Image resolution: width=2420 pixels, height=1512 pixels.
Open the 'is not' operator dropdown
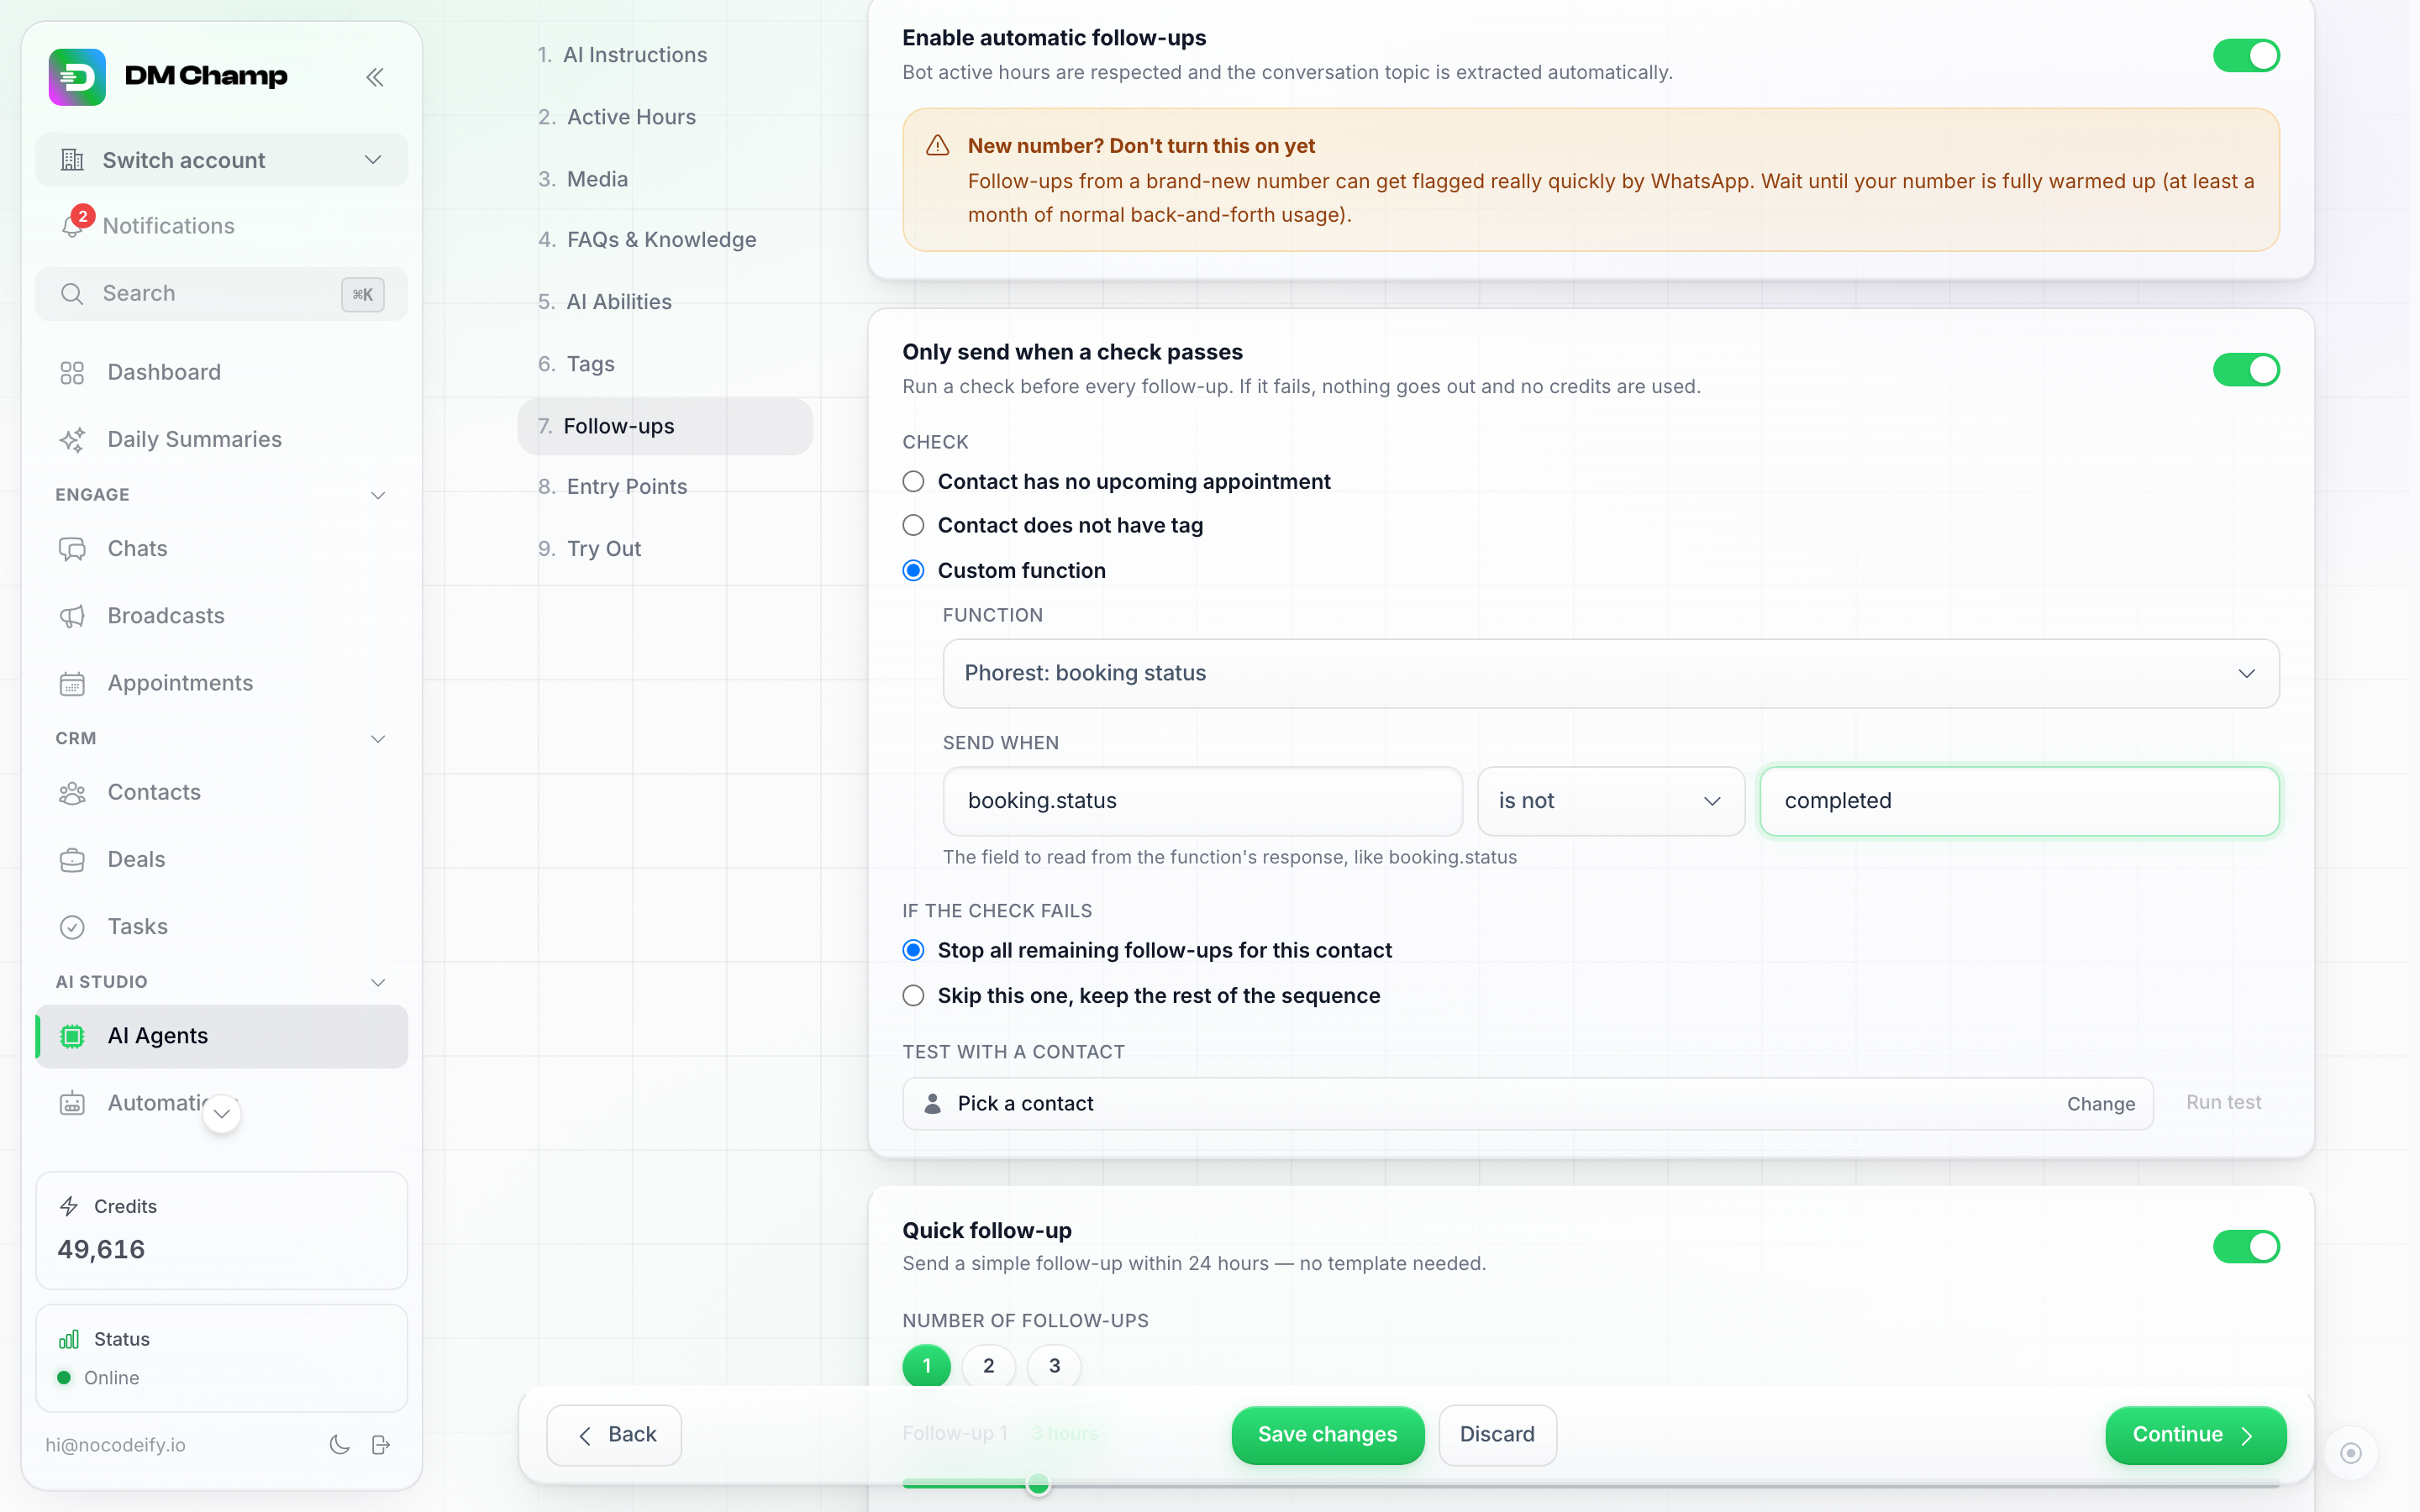1611,801
